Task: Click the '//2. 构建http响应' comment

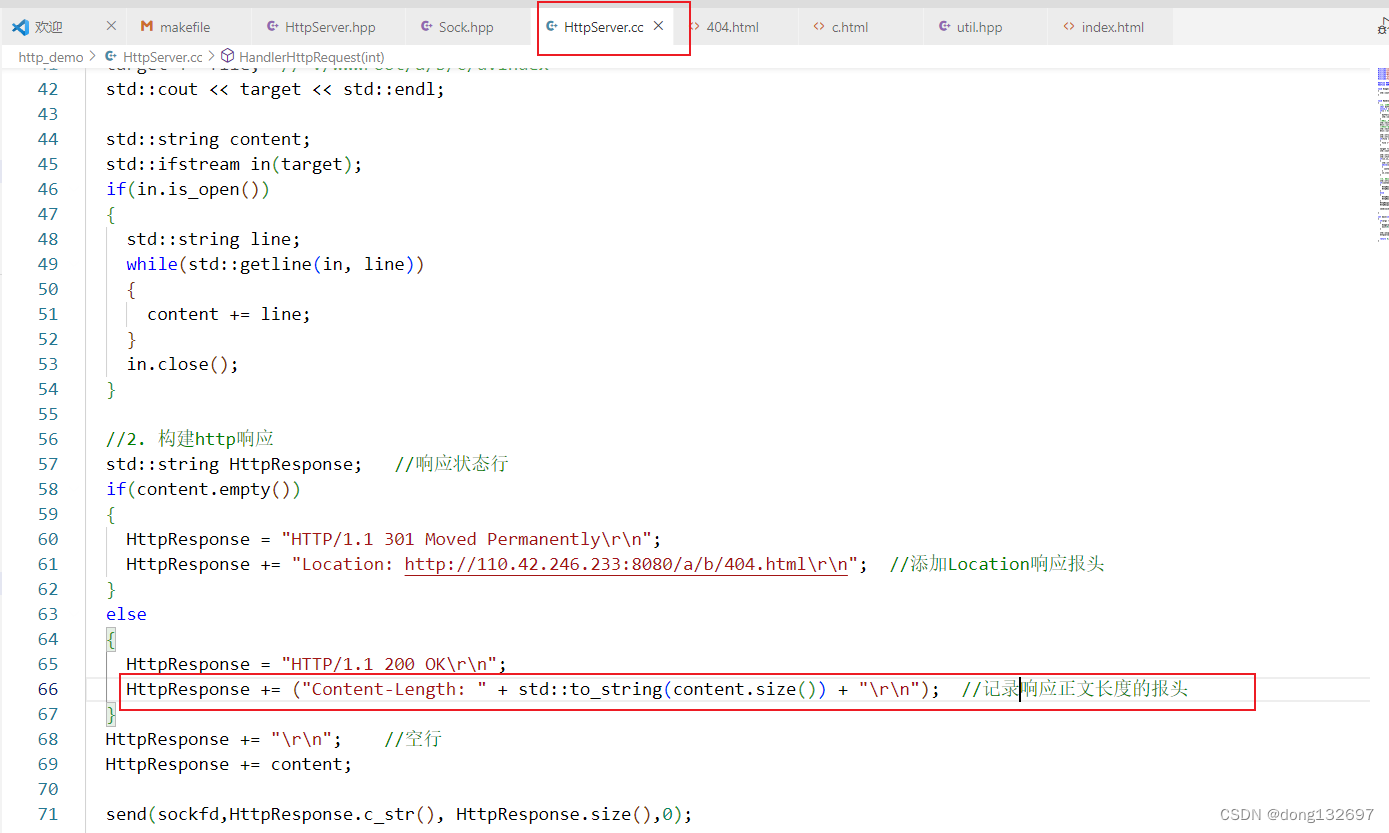Action: [190, 439]
